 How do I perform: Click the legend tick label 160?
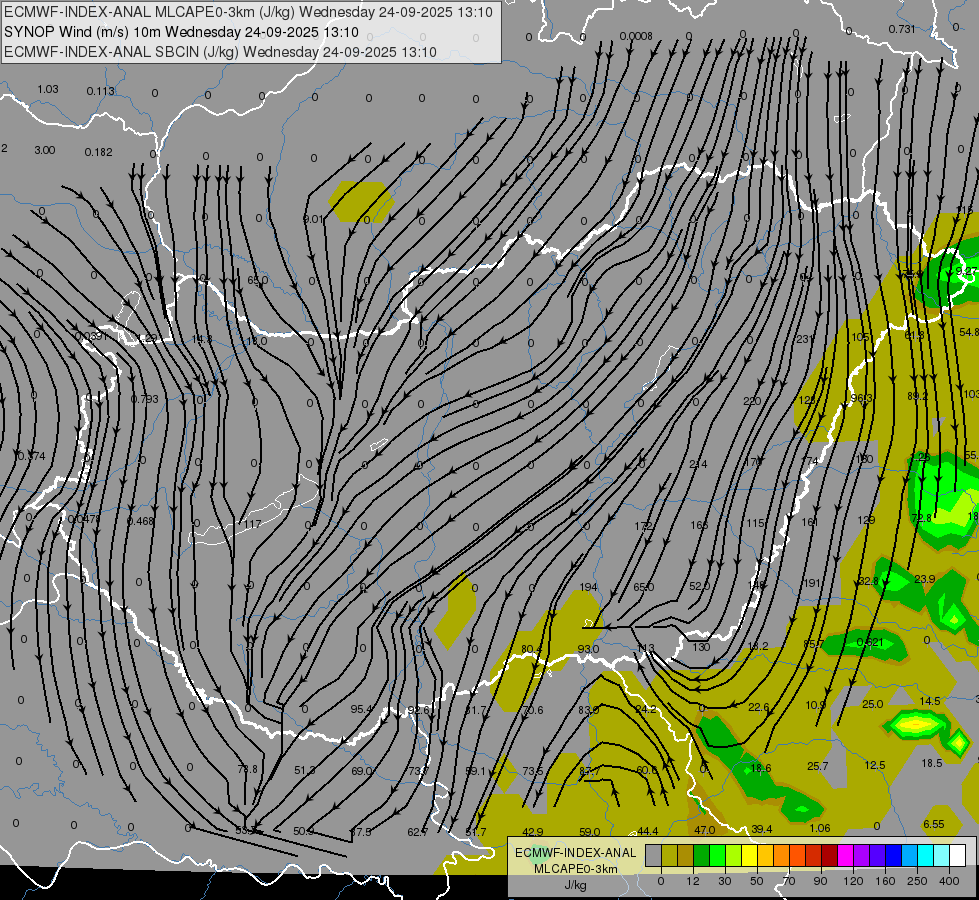(x=885, y=881)
